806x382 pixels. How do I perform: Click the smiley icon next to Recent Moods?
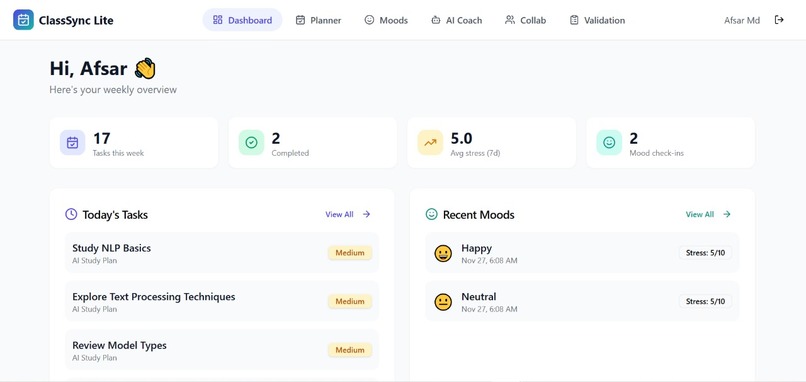pos(431,214)
